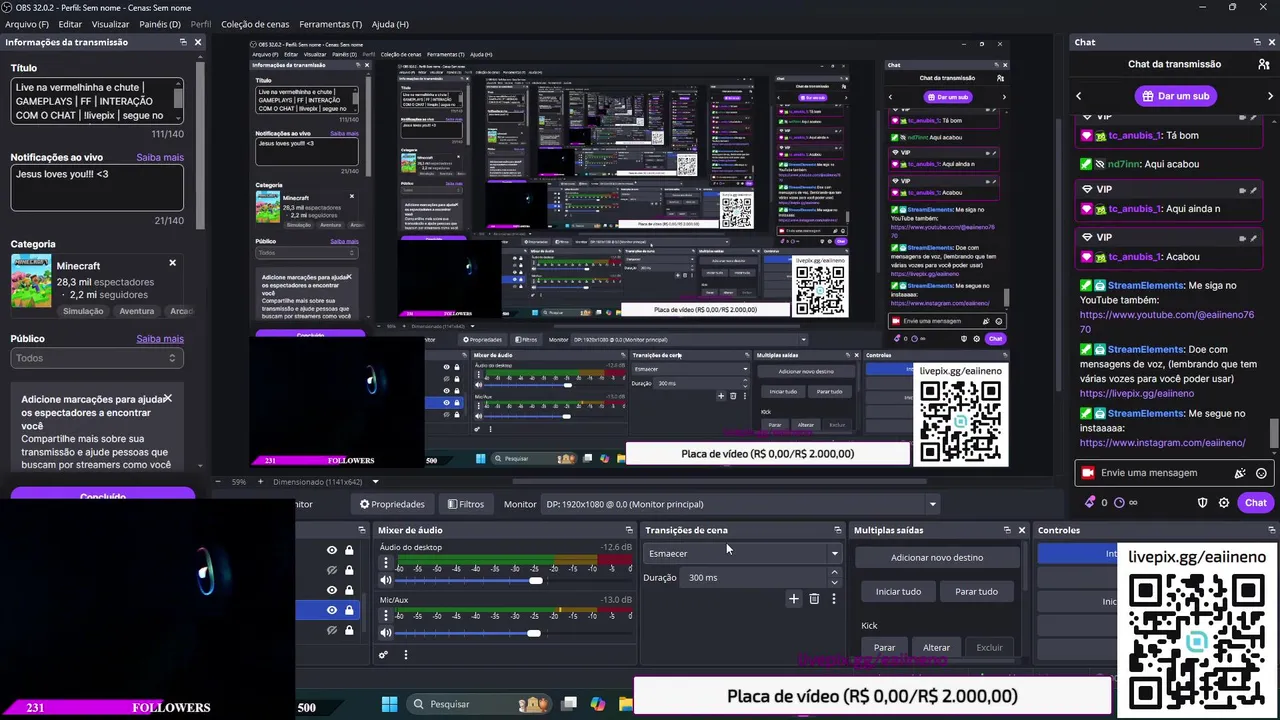Click the Notificações ao vivo text field

coord(97,188)
